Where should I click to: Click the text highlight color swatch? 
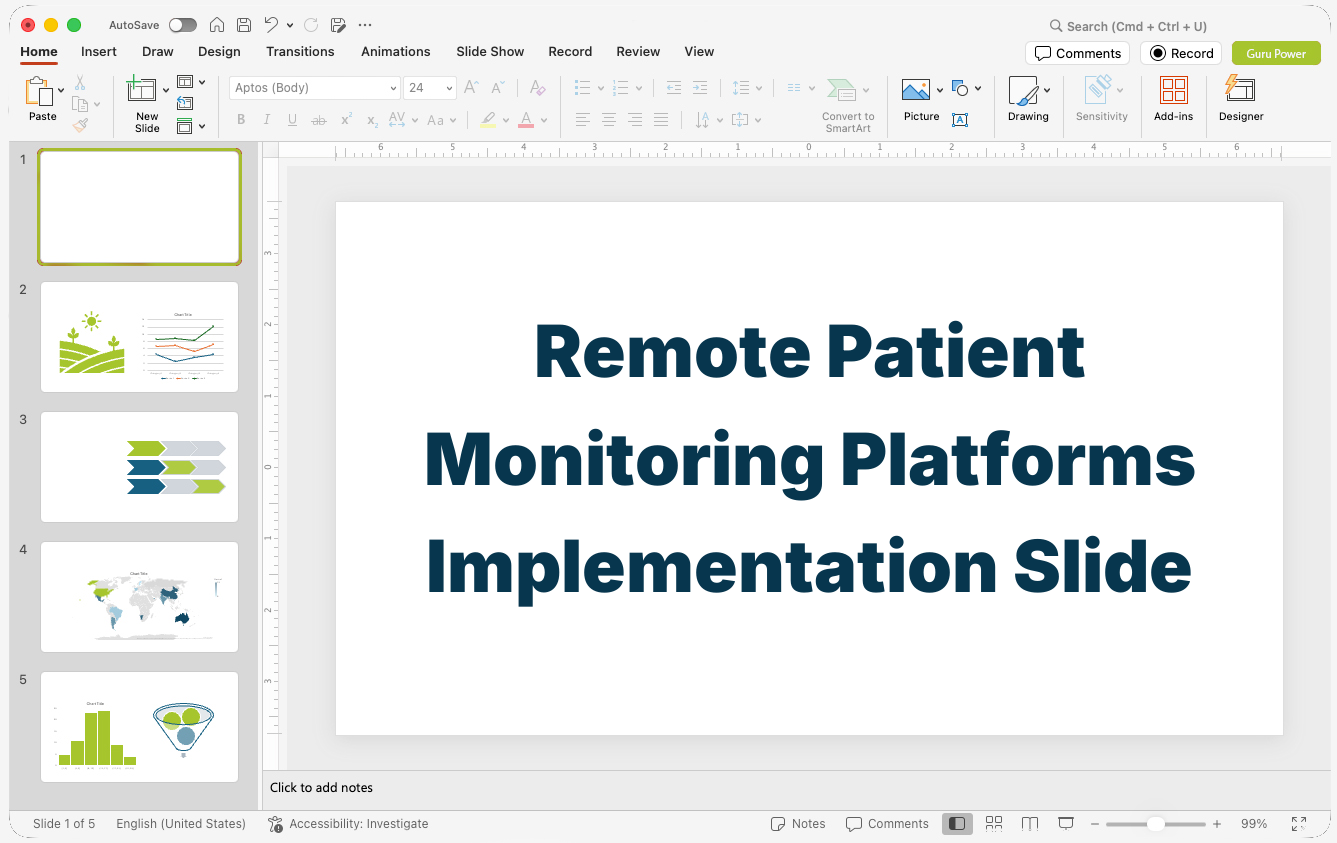[487, 120]
